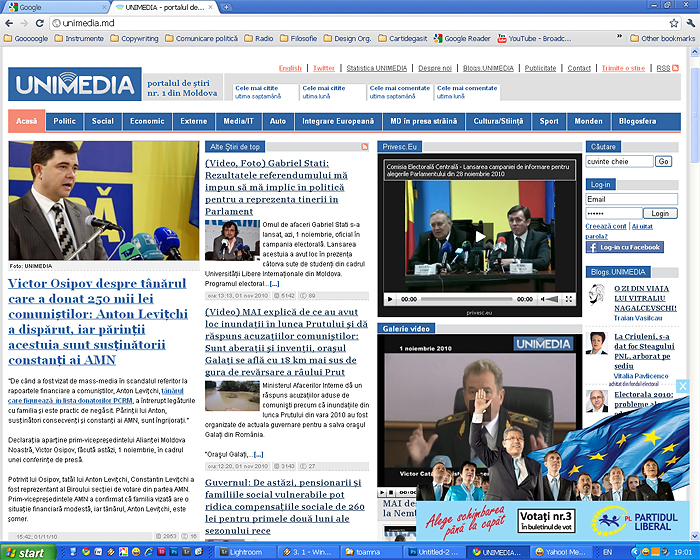
Task: Open Untitled-2 Photoshop taskbar window
Action: [435, 552]
